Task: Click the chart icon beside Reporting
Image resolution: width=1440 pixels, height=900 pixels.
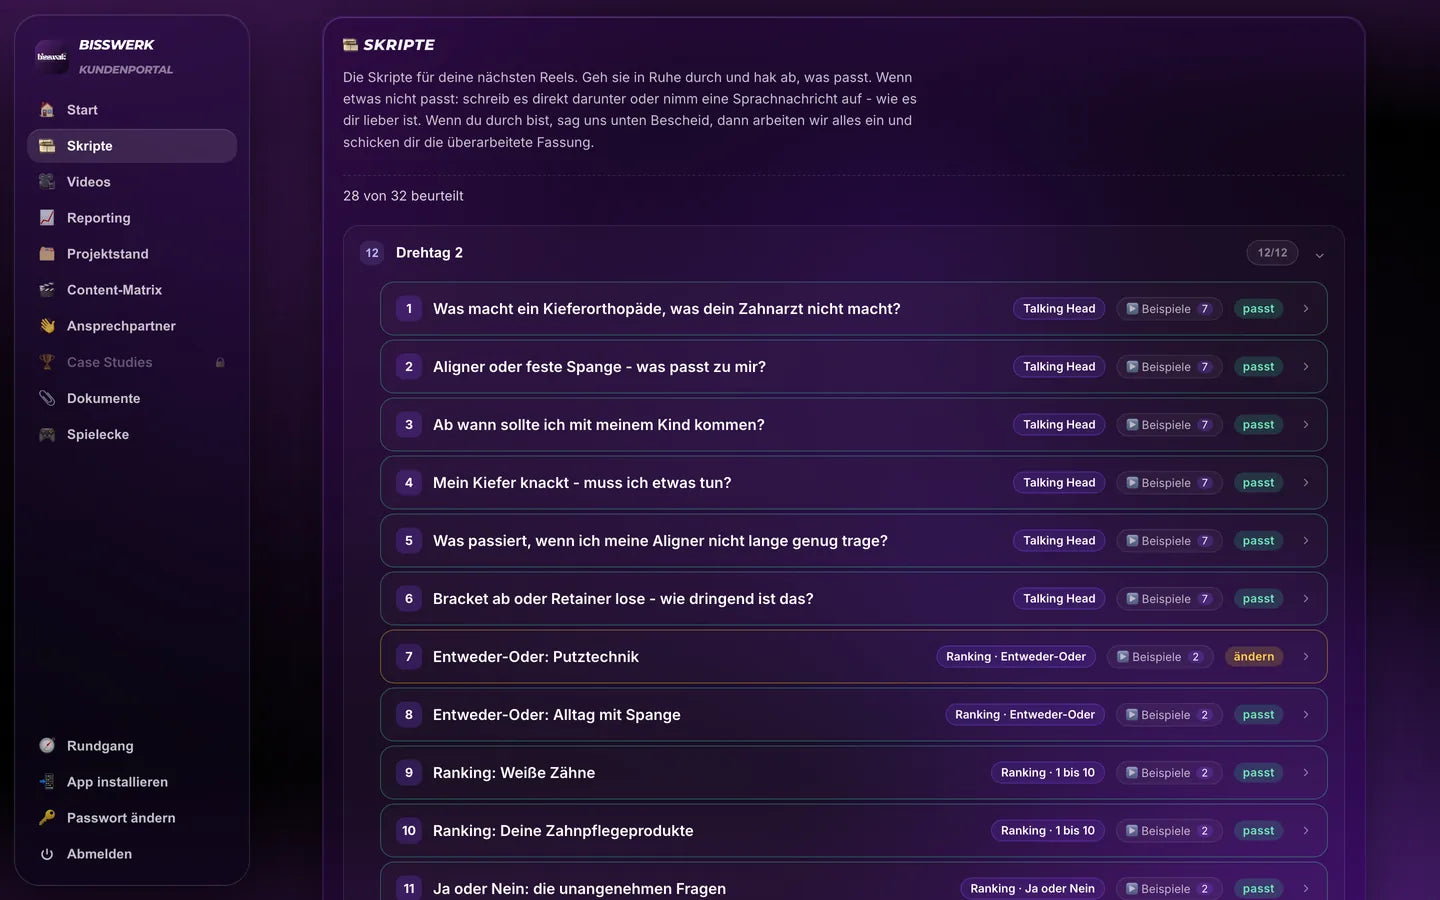Action: coord(47,218)
